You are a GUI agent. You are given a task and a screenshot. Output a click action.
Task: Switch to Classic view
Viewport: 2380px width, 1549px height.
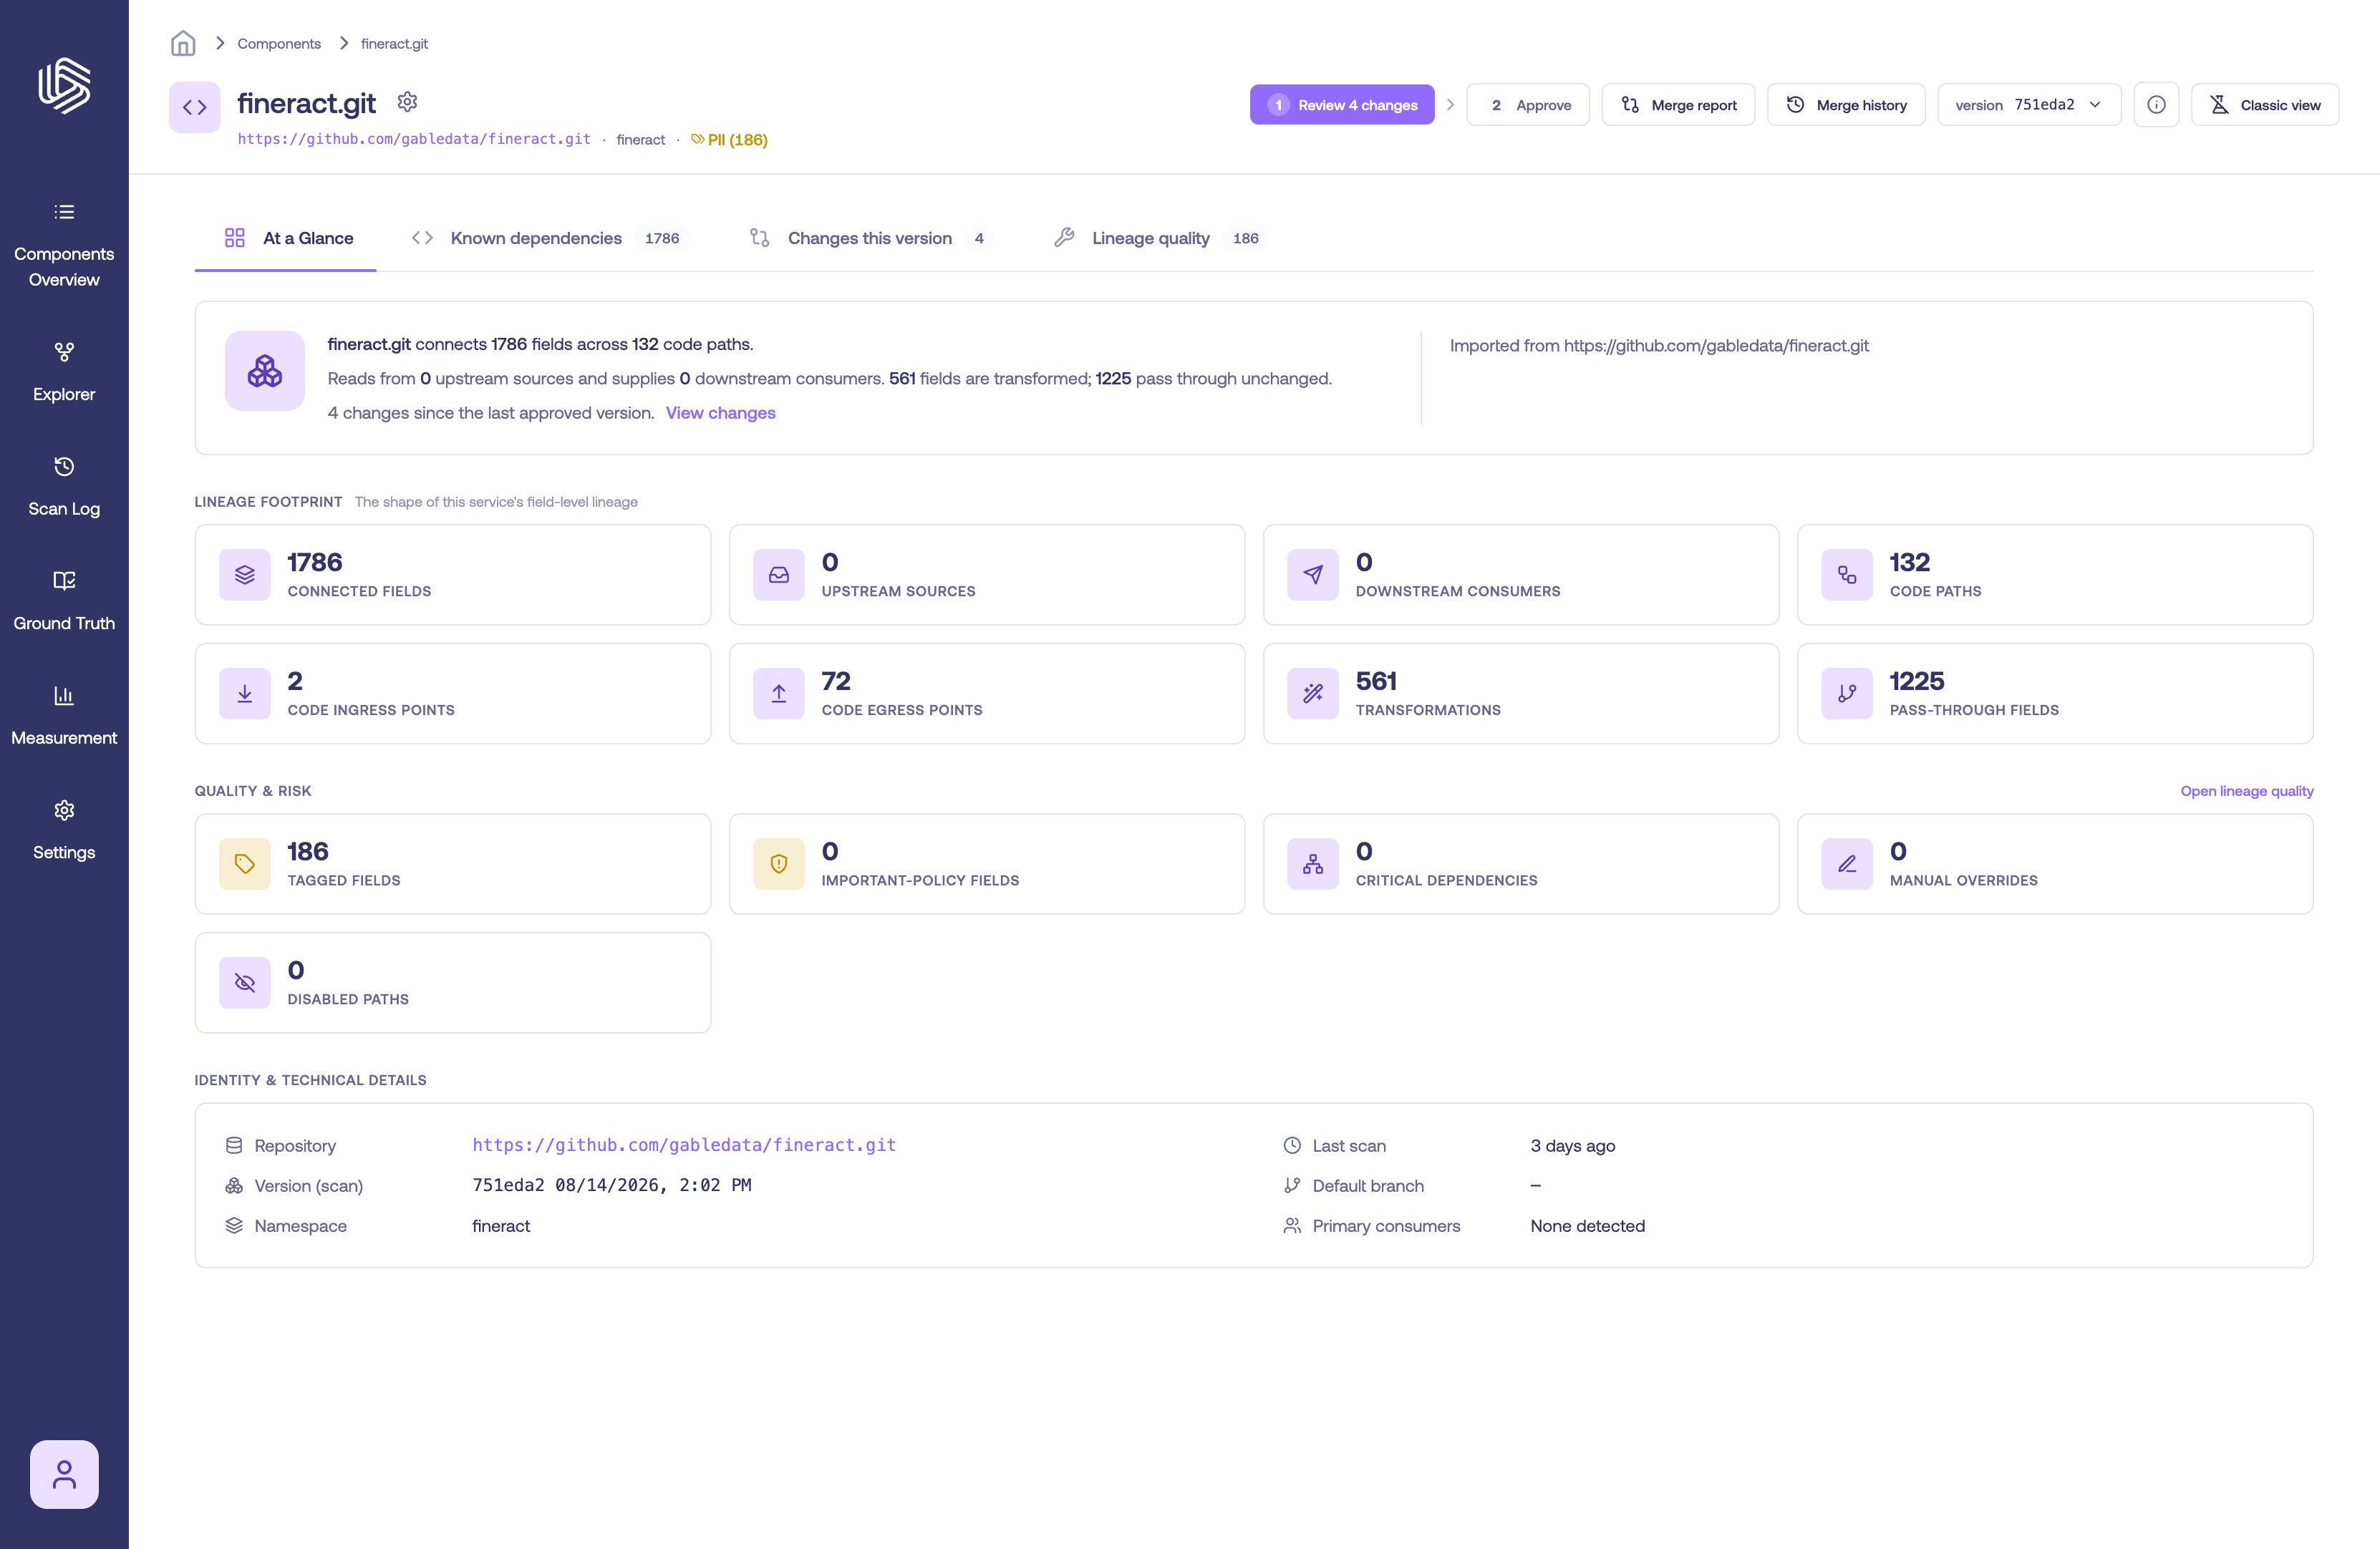point(2265,105)
